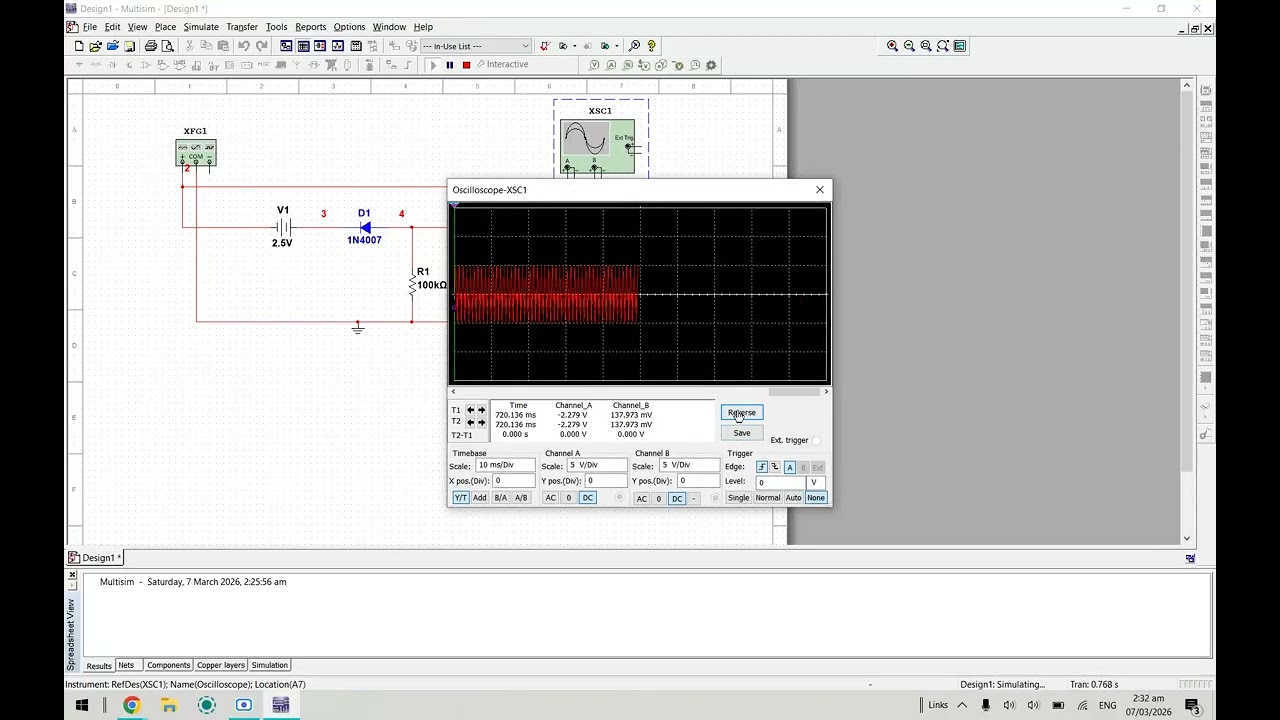Set Channel B coupling to AC

[642, 498]
